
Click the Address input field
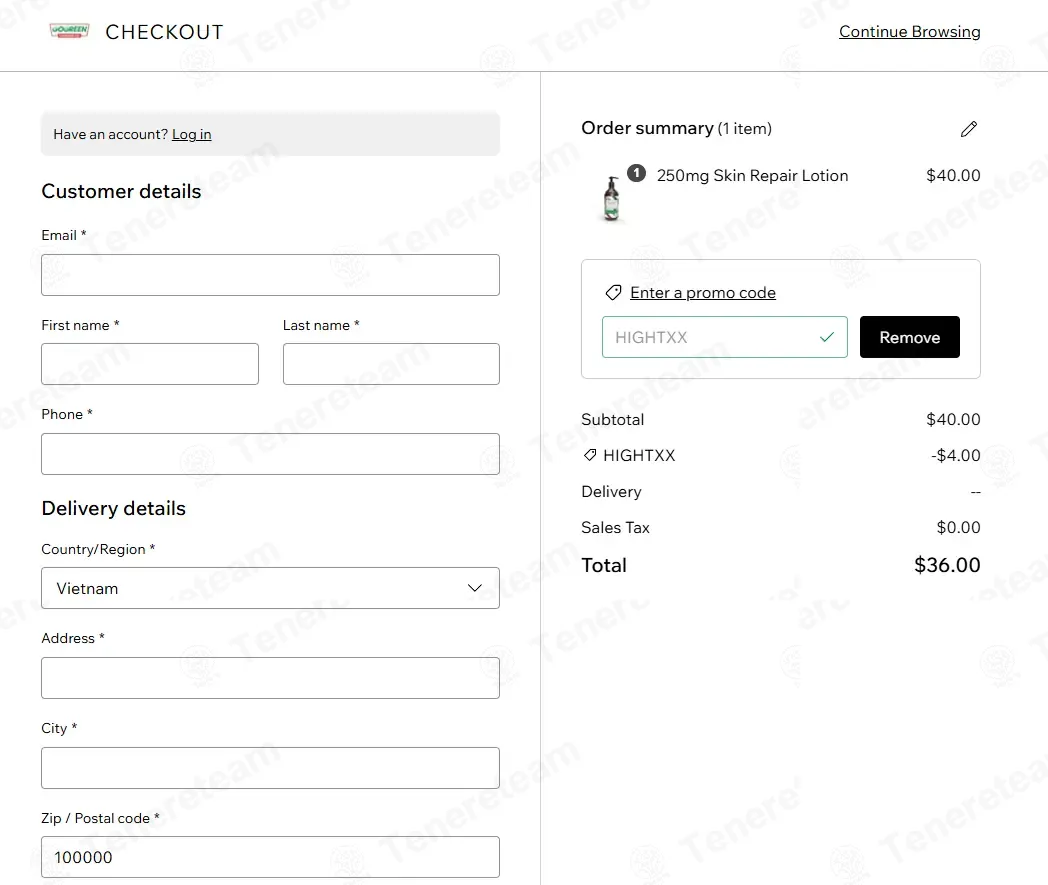pyautogui.click(x=270, y=678)
